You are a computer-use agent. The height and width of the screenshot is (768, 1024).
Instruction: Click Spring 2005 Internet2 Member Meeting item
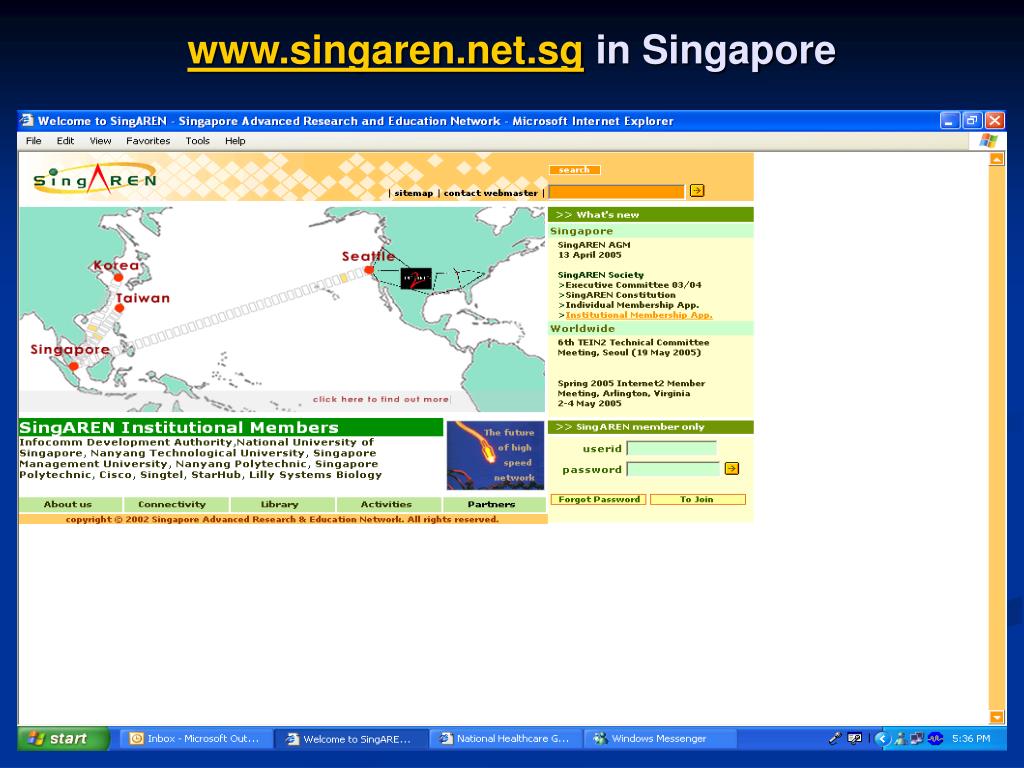point(631,393)
